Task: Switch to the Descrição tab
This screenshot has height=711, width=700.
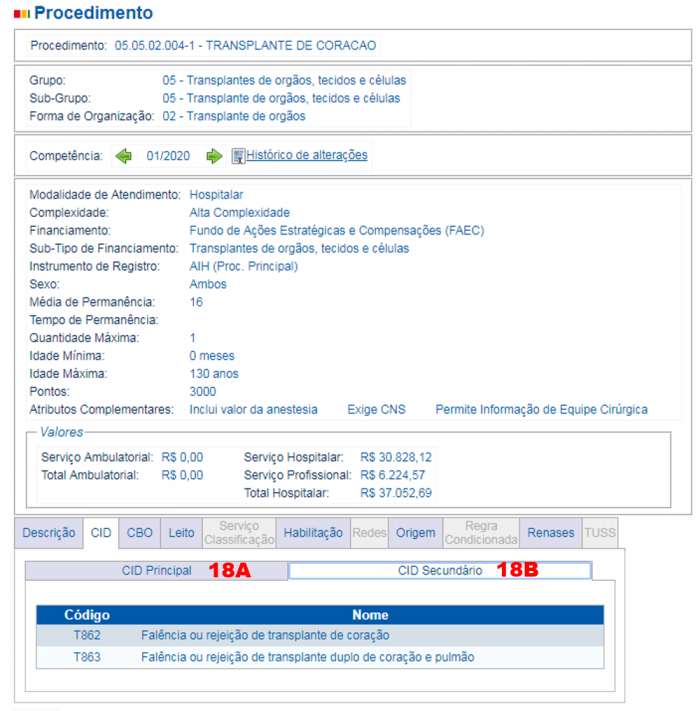Action: click(x=48, y=533)
